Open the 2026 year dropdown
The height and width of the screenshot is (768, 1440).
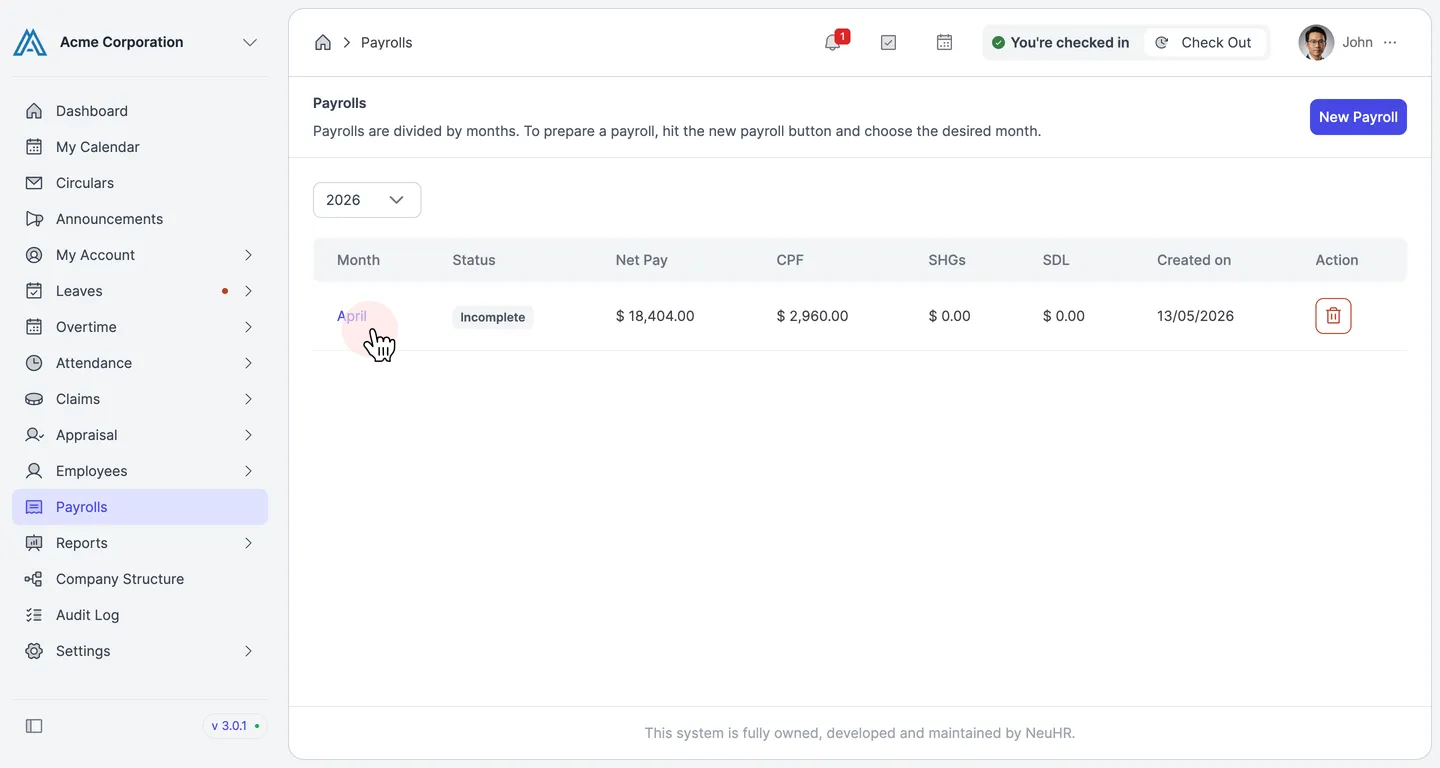[x=367, y=200]
